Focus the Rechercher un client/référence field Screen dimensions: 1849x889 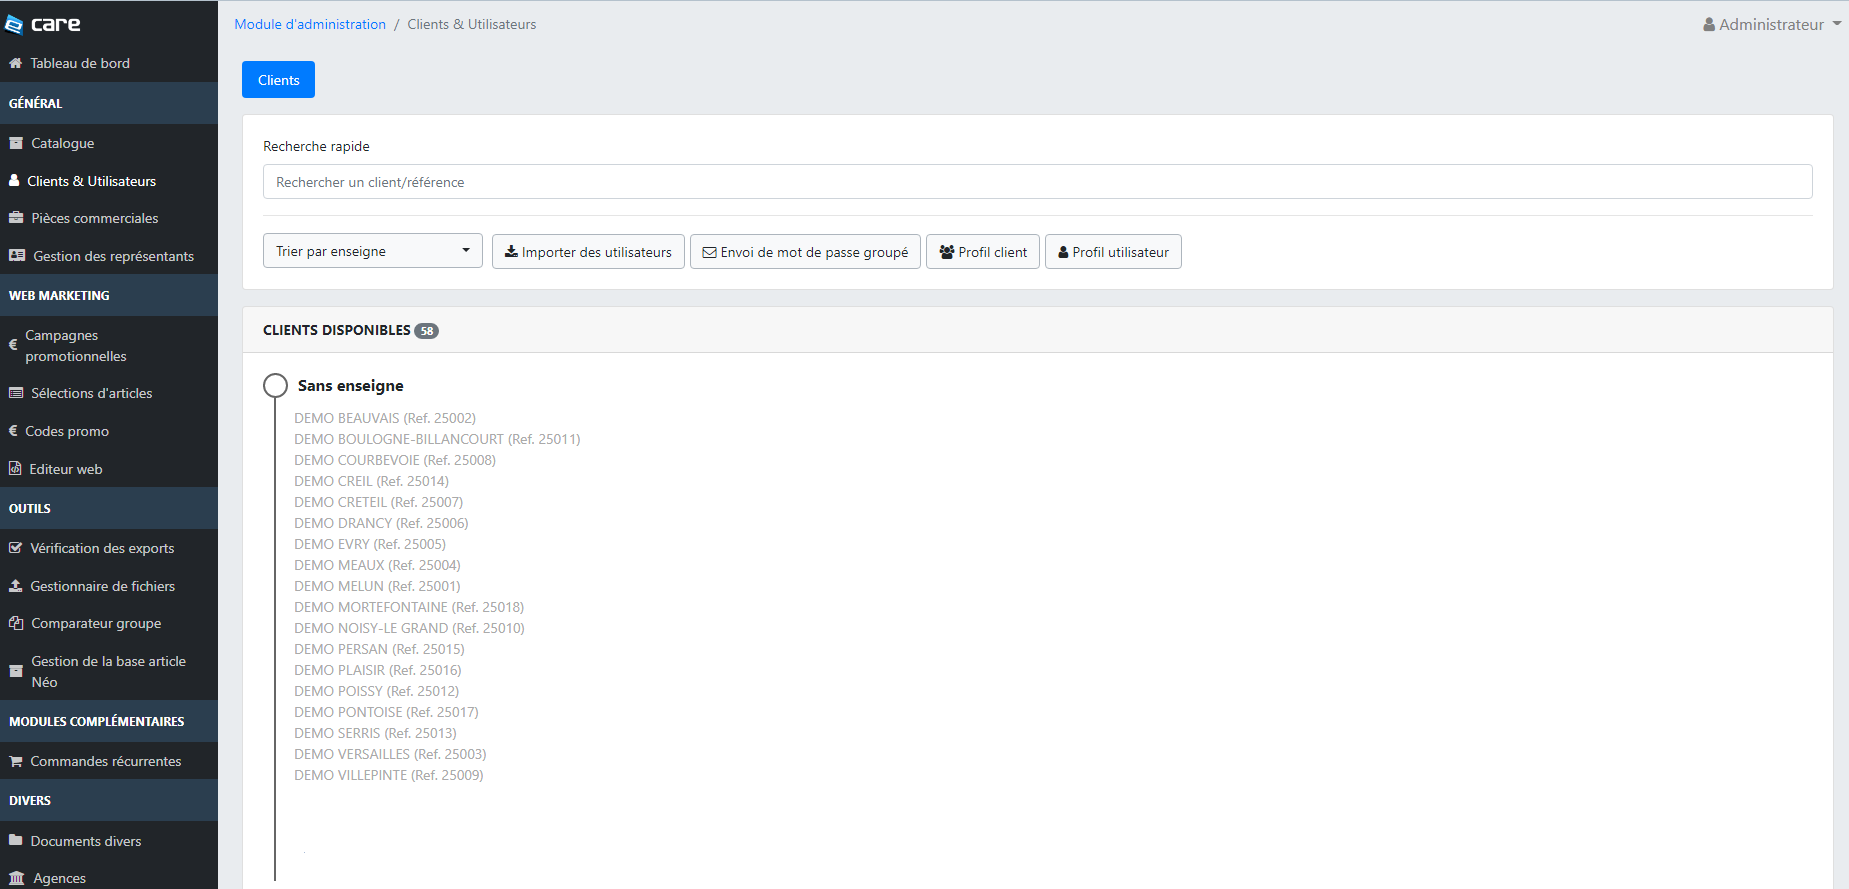point(1037,182)
